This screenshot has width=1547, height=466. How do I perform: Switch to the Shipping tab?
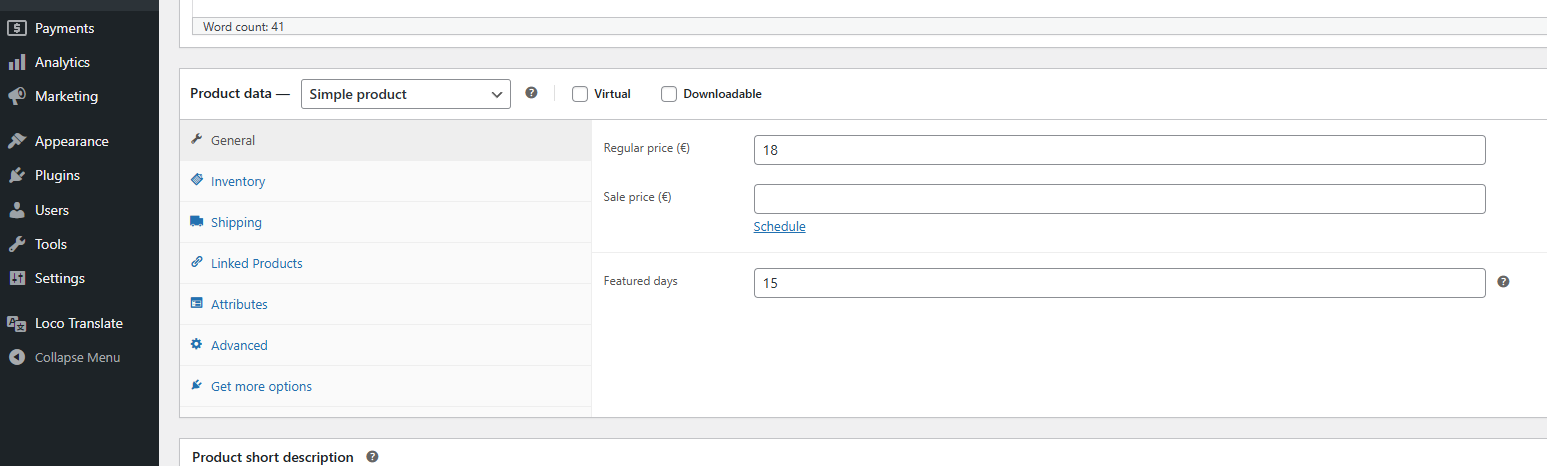385,222
